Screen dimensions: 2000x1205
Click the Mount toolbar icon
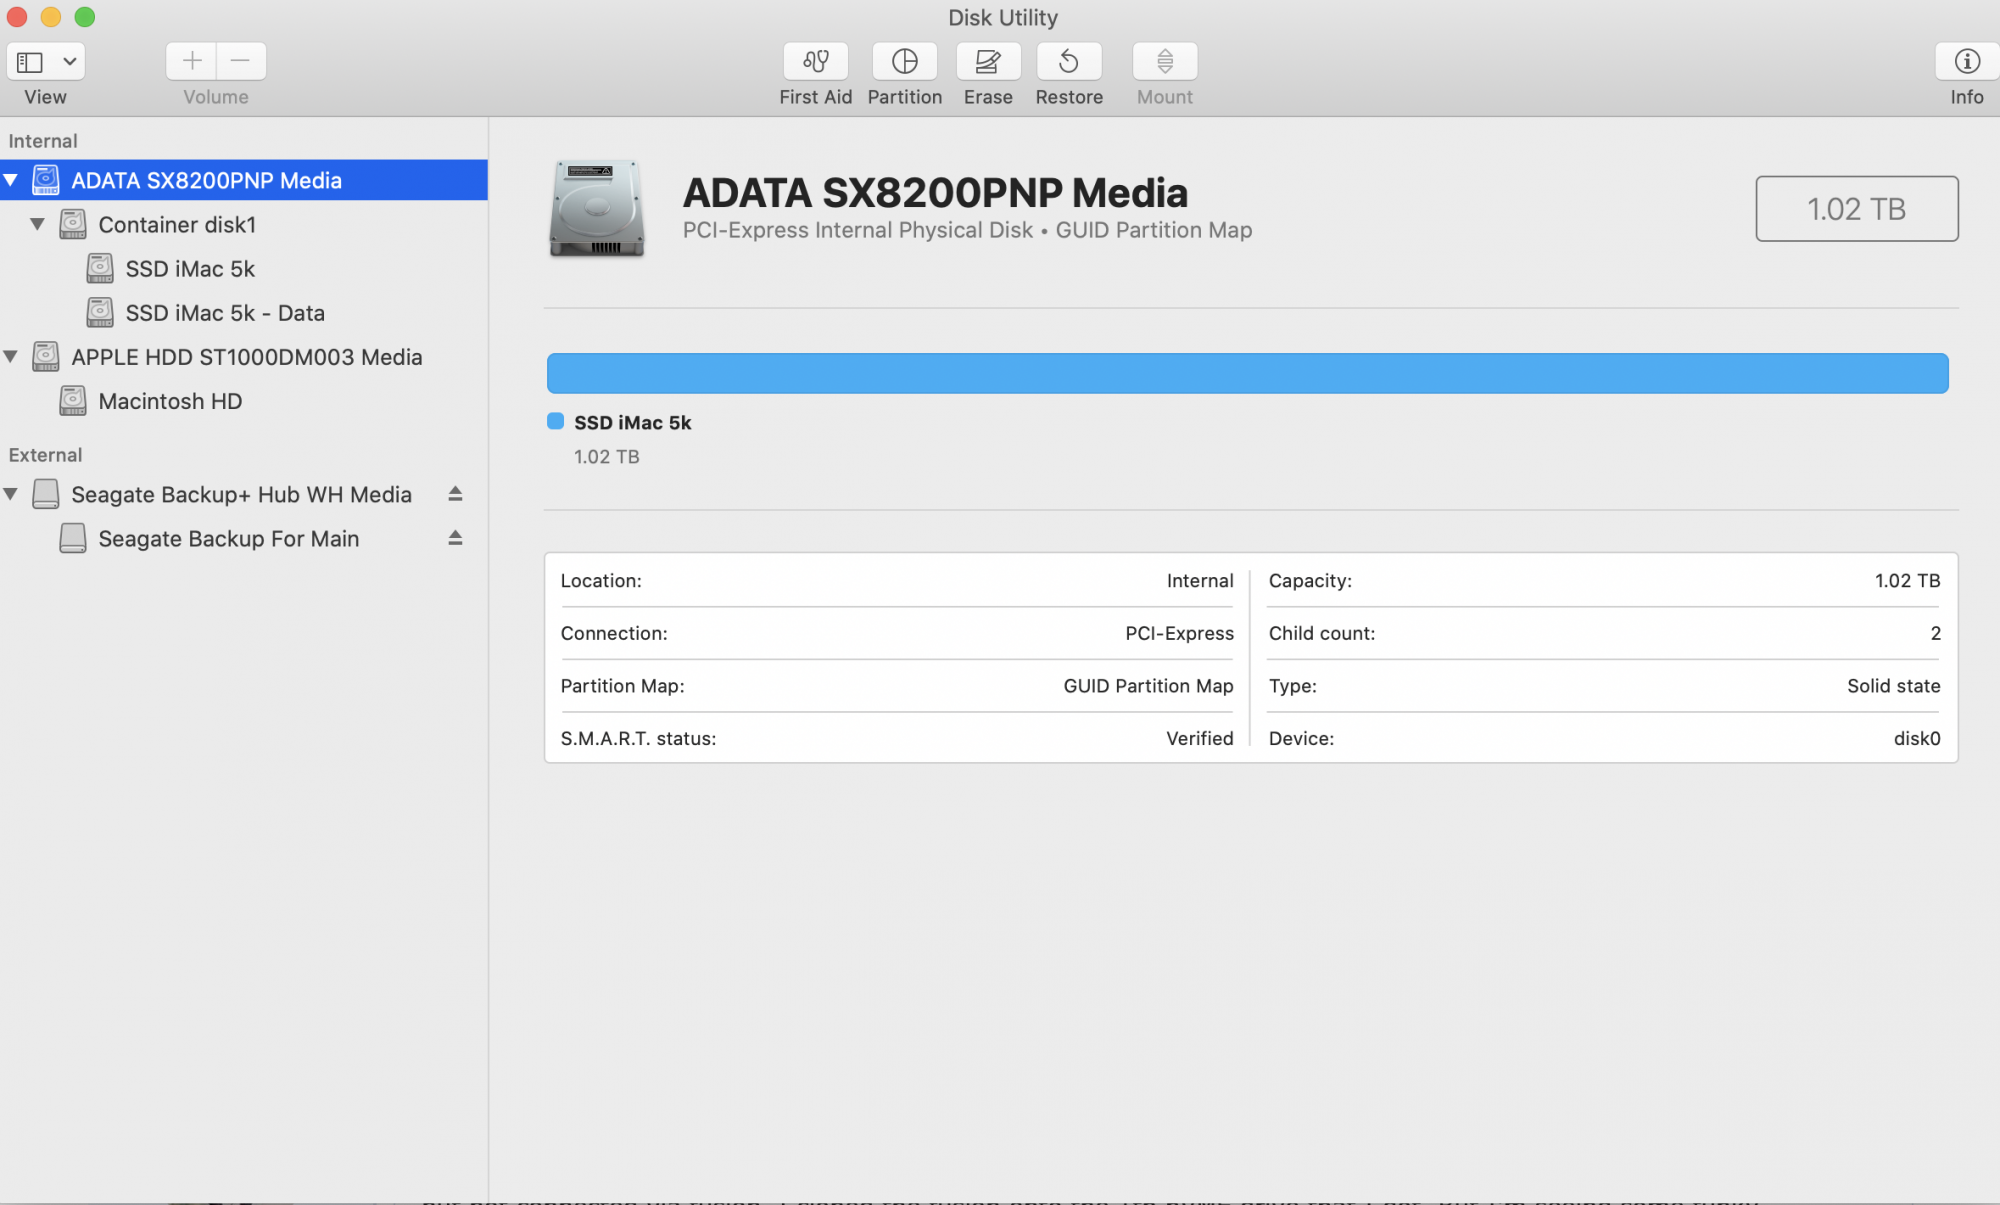point(1164,61)
